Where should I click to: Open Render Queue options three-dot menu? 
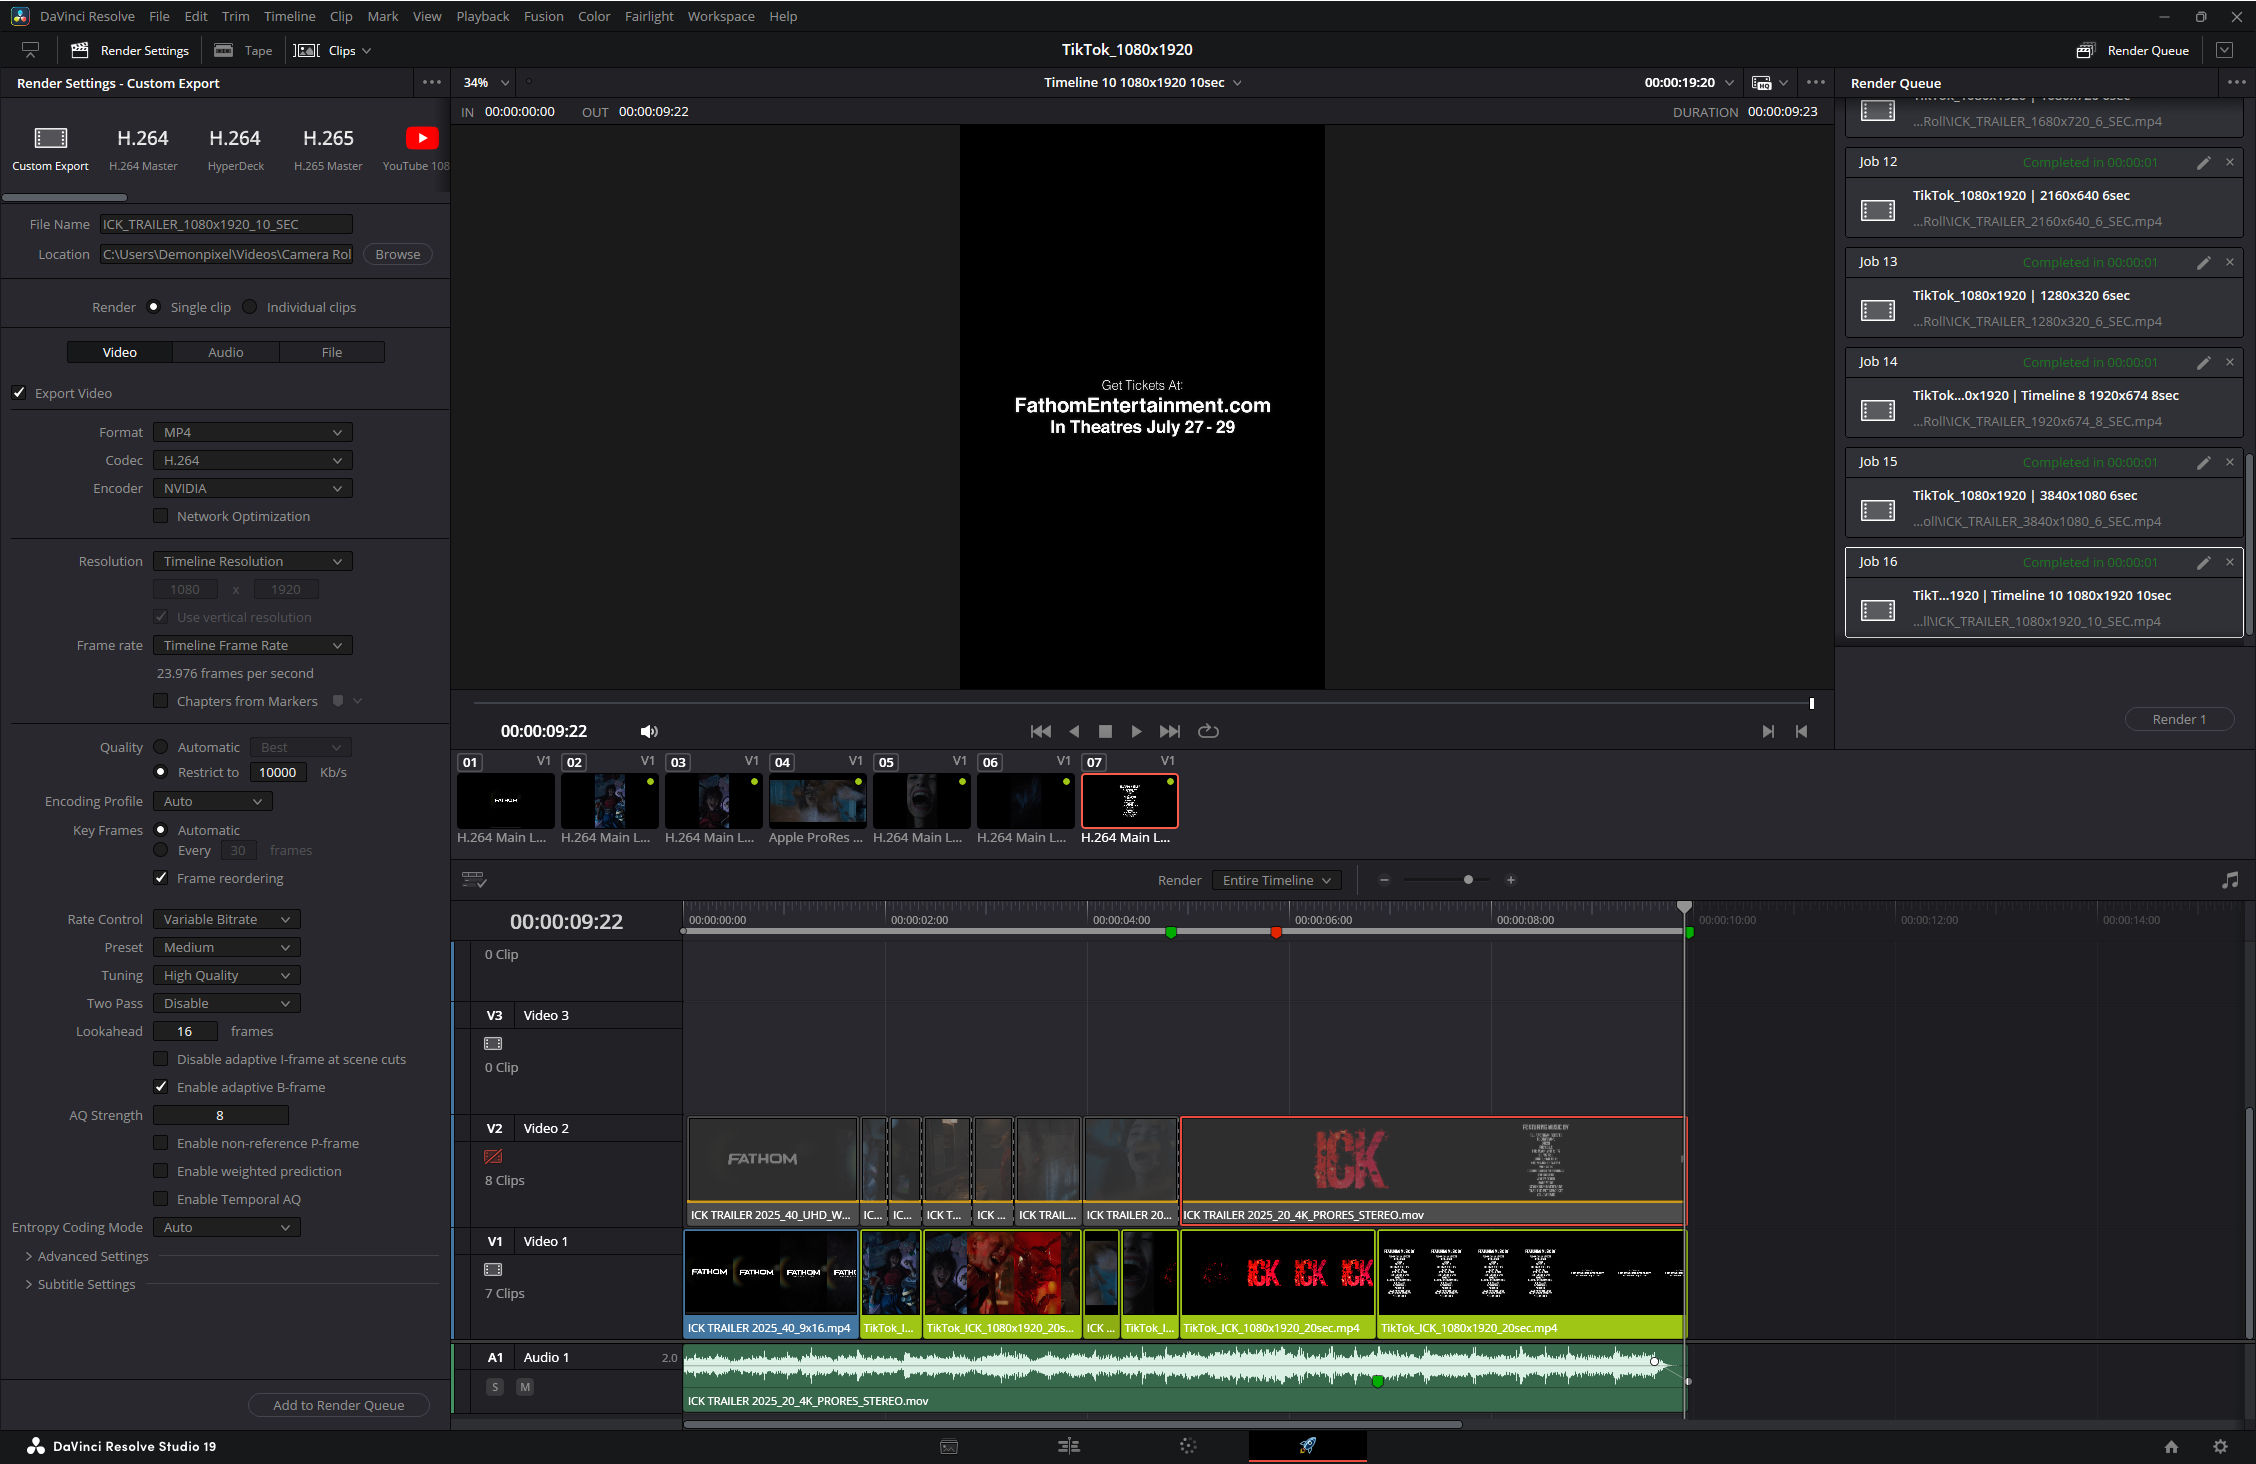[x=2236, y=82]
